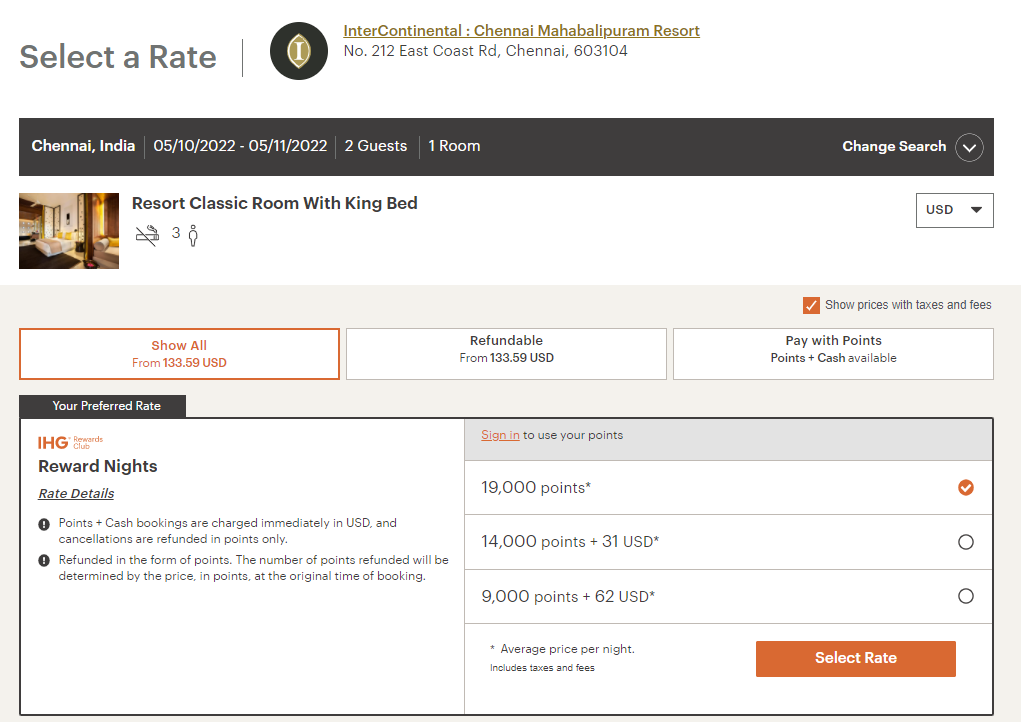This screenshot has width=1021, height=722.
Task: Open the room photo thumbnail
Action: [69, 230]
